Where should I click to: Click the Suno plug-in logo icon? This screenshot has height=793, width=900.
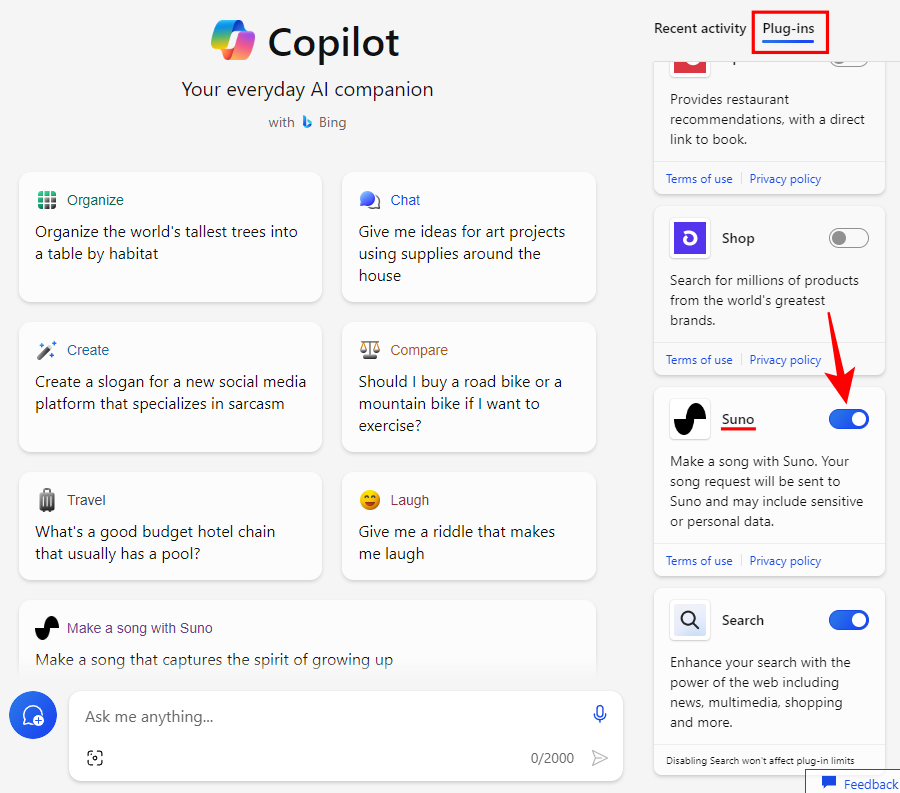pyautogui.click(x=690, y=419)
